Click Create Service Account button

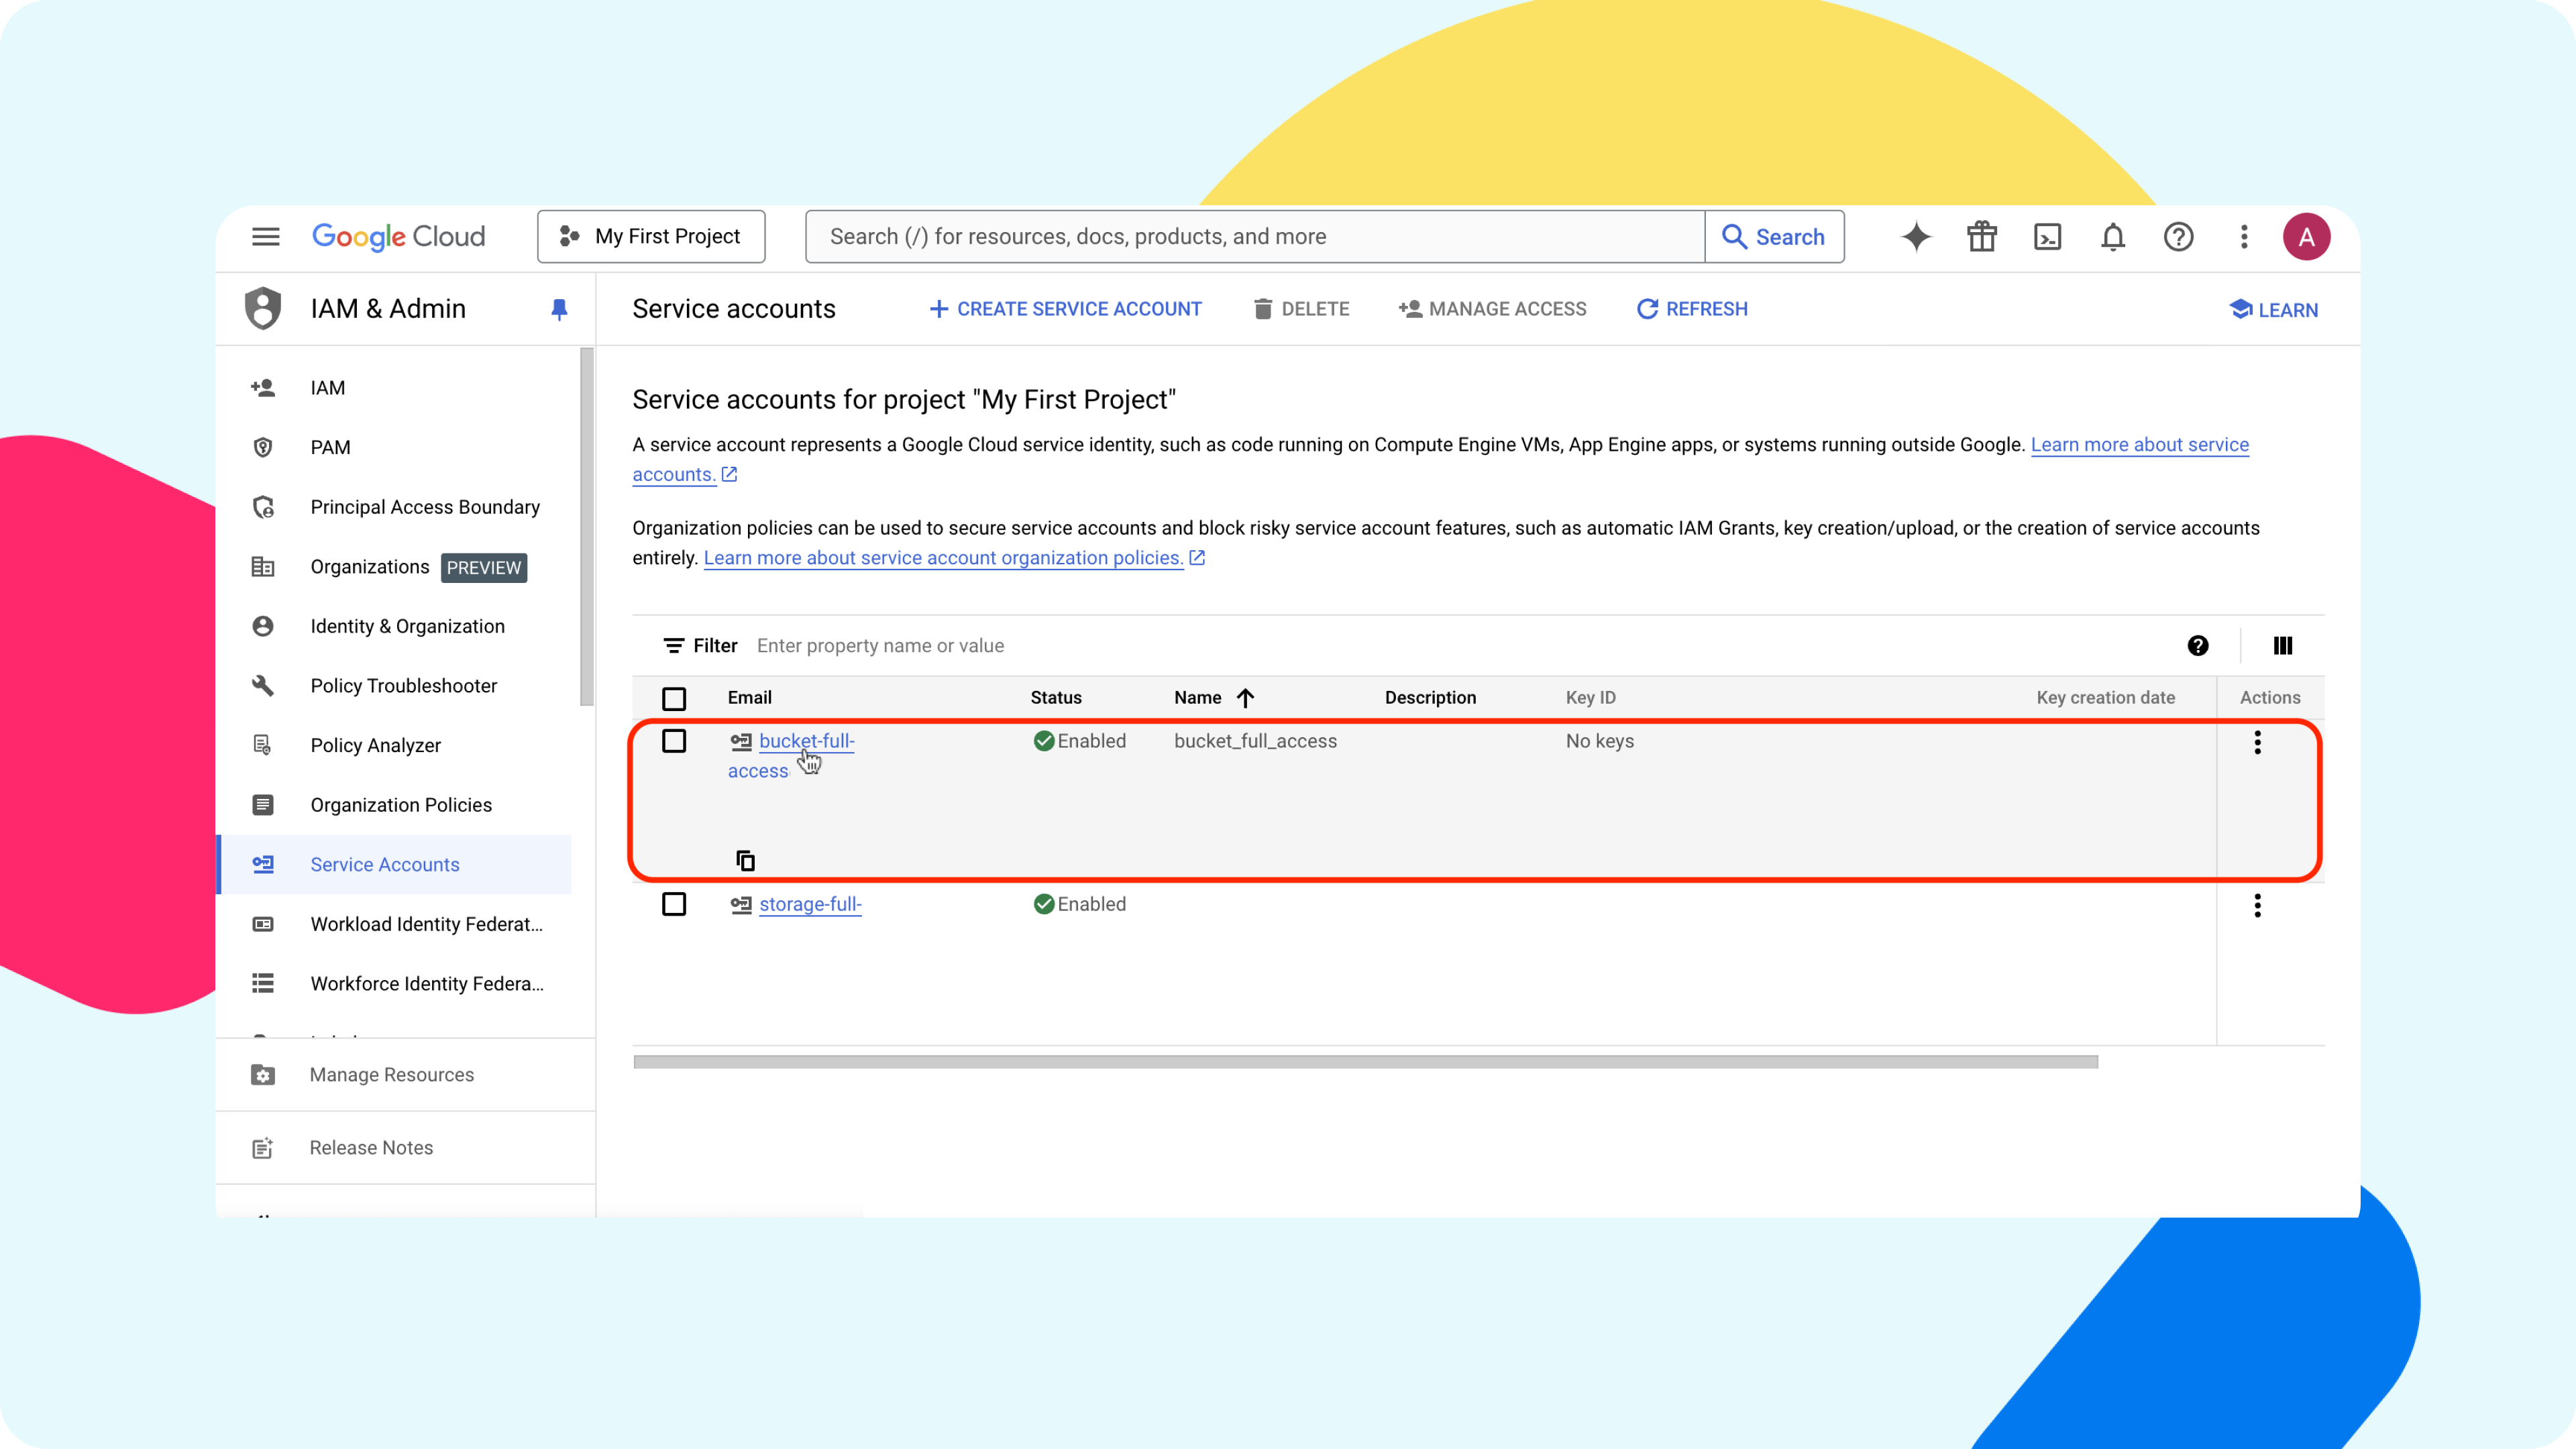click(x=1066, y=309)
